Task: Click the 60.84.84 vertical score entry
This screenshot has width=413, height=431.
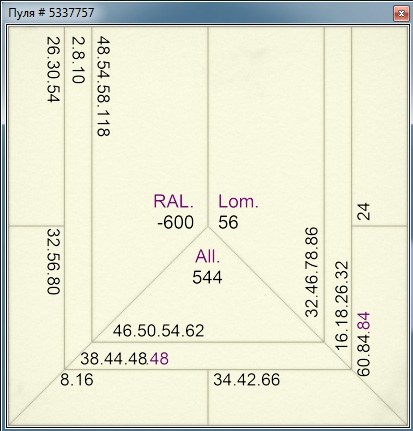Action: click(363, 344)
